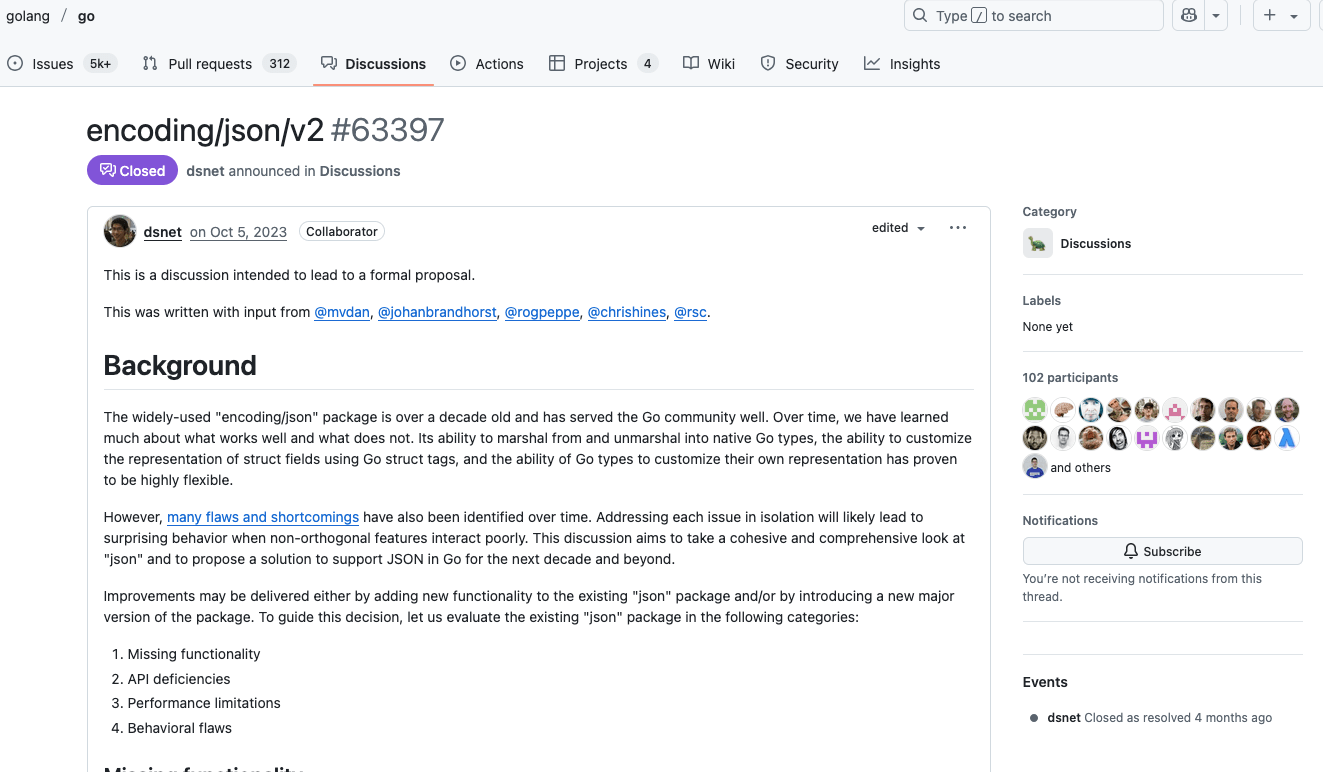Click the Issues circle icon
The height and width of the screenshot is (772, 1323).
click(15, 63)
